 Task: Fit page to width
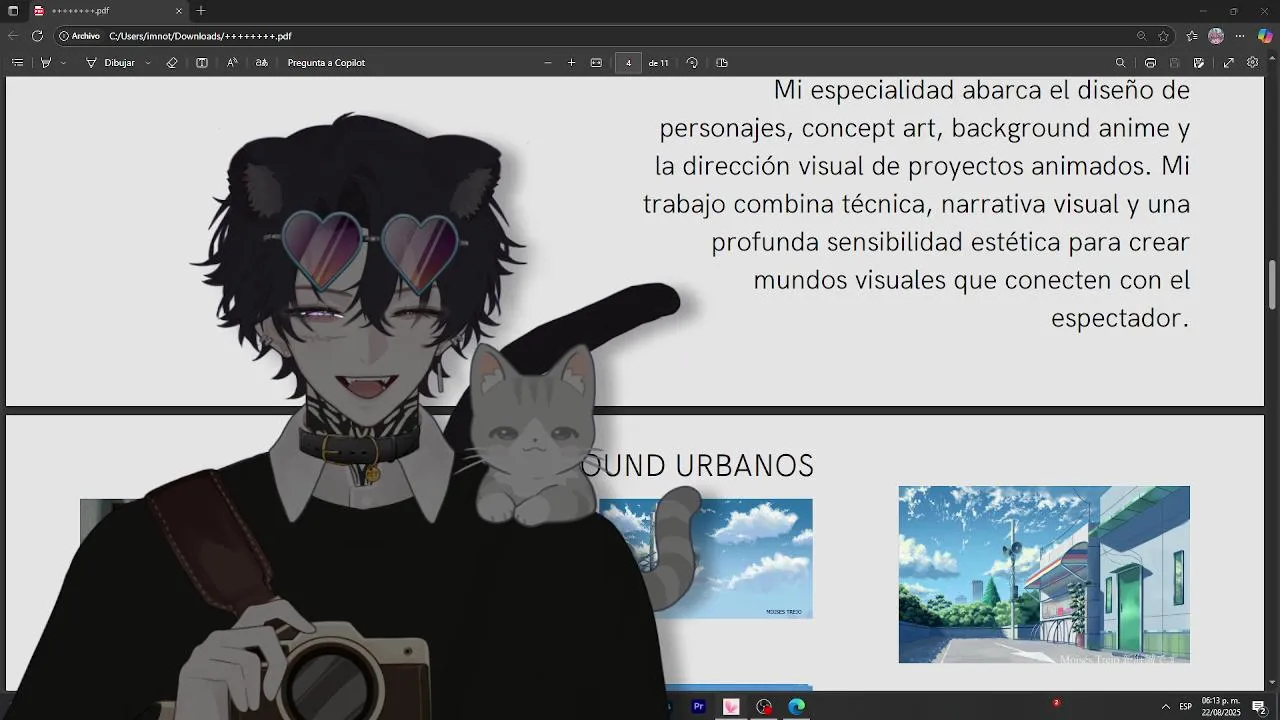pos(597,63)
